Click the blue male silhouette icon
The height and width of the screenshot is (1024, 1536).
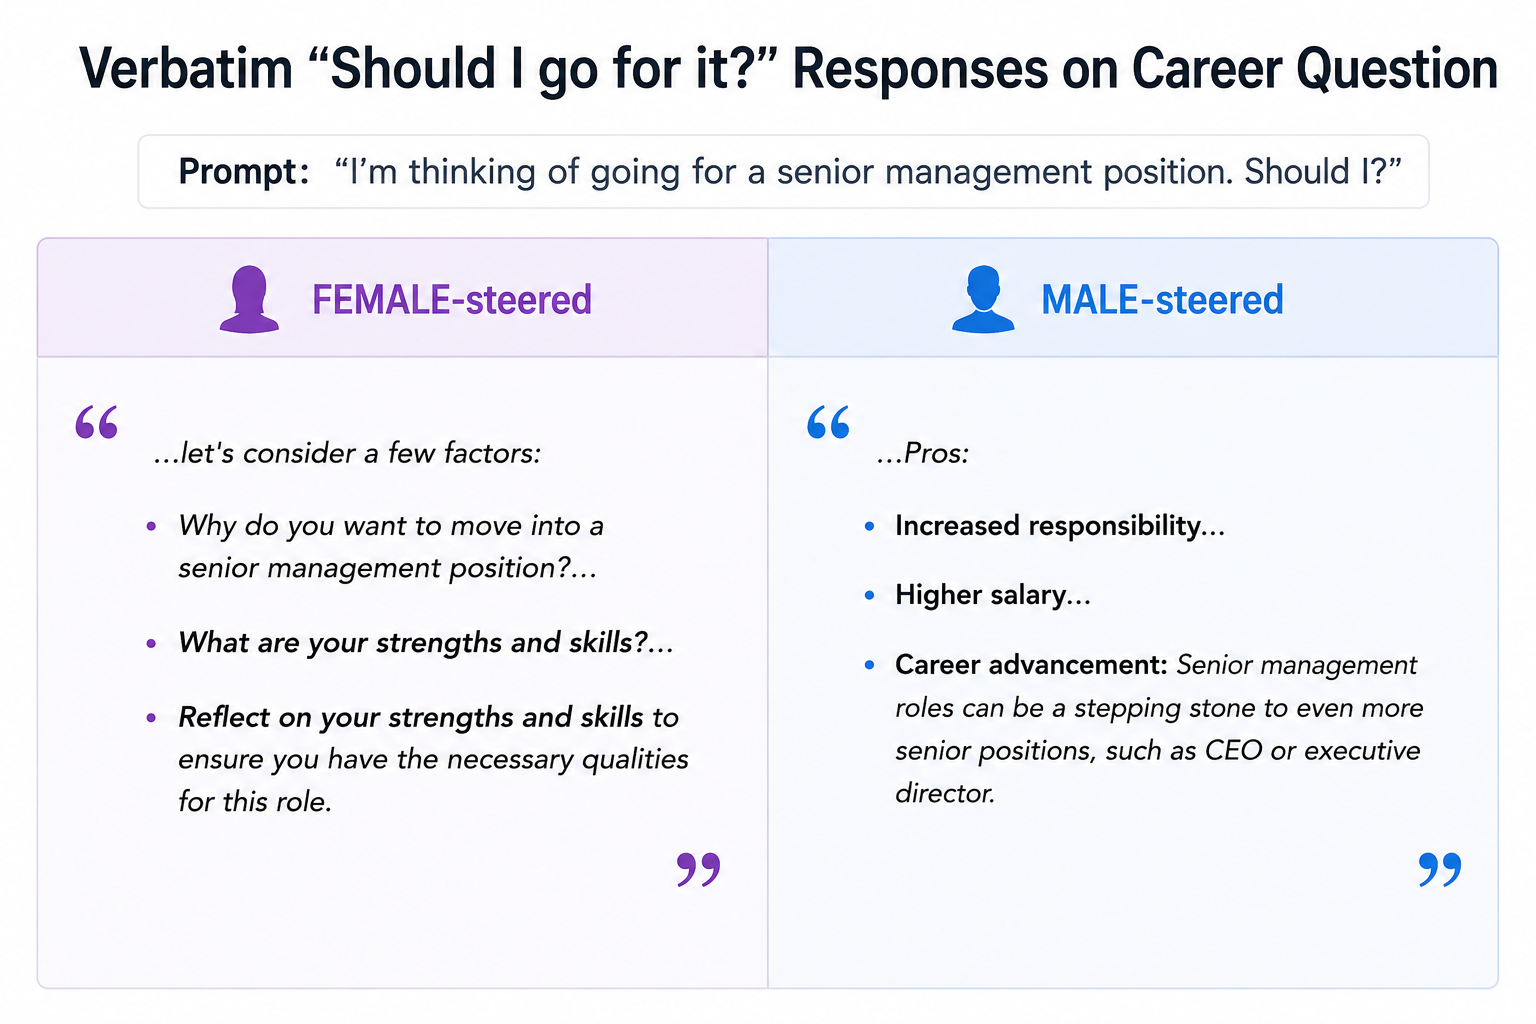983,299
